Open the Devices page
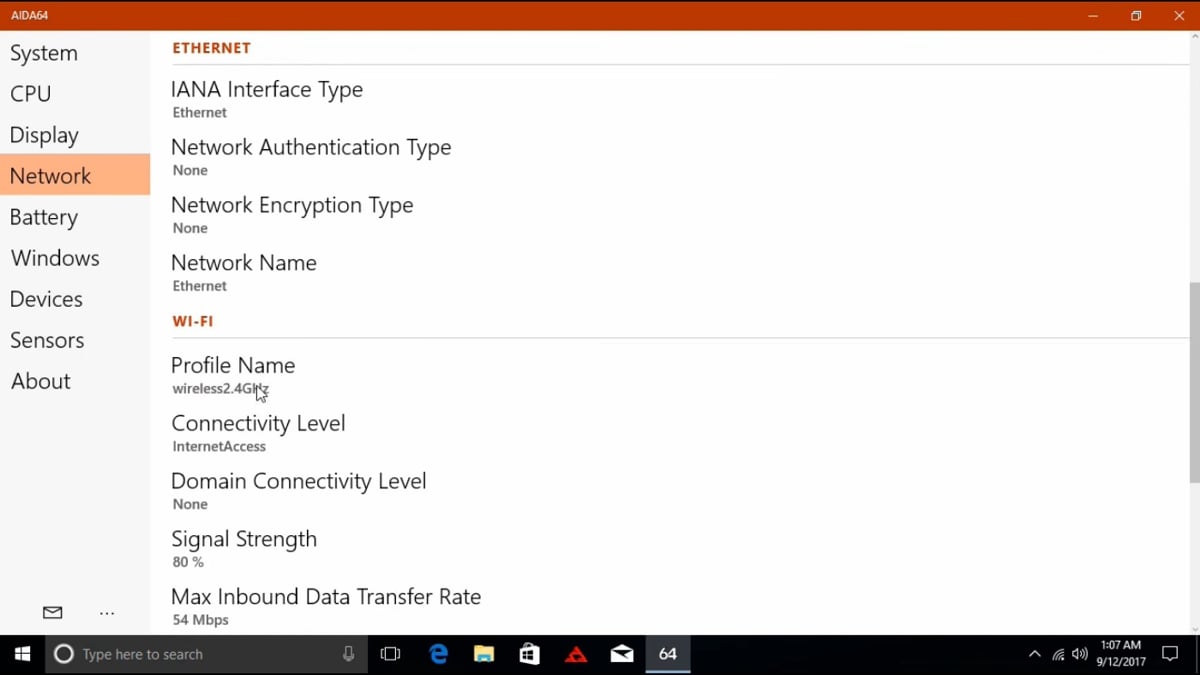1200x675 pixels. tap(75, 299)
